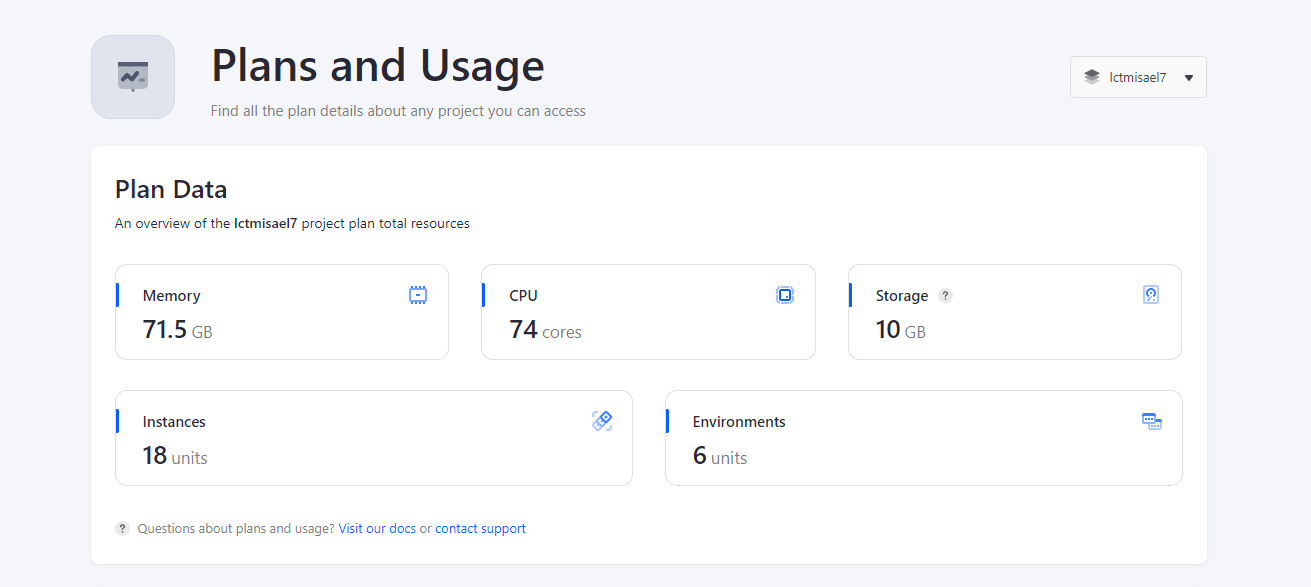1311x587 pixels.
Task: Click the Memory chip icon
Action: click(418, 295)
